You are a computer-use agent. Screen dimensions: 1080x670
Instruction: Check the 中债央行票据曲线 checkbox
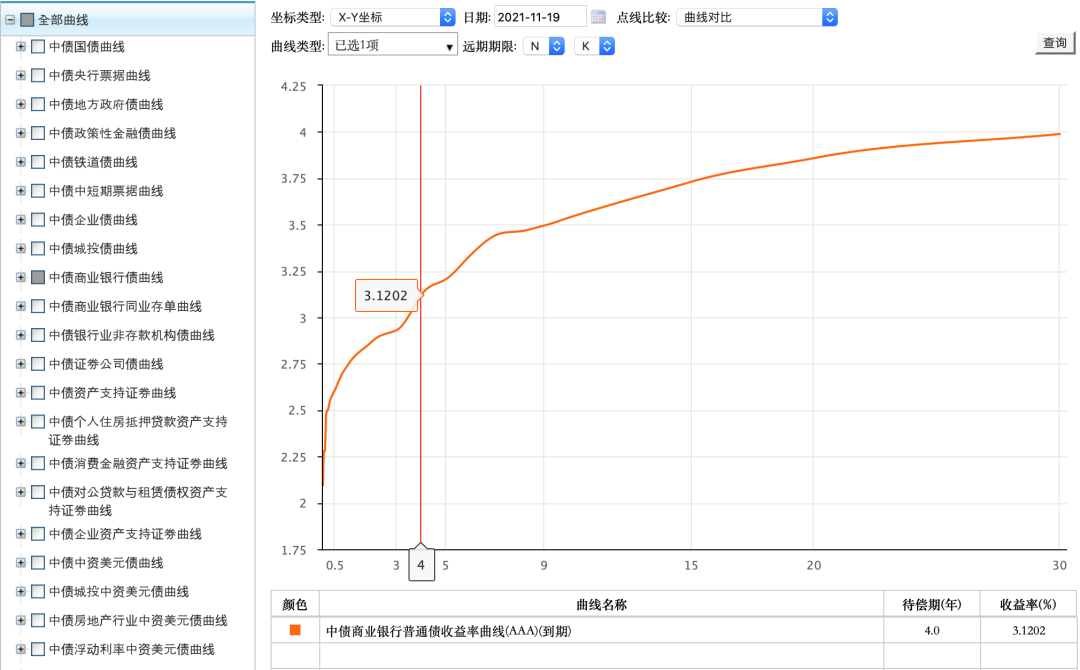point(38,75)
